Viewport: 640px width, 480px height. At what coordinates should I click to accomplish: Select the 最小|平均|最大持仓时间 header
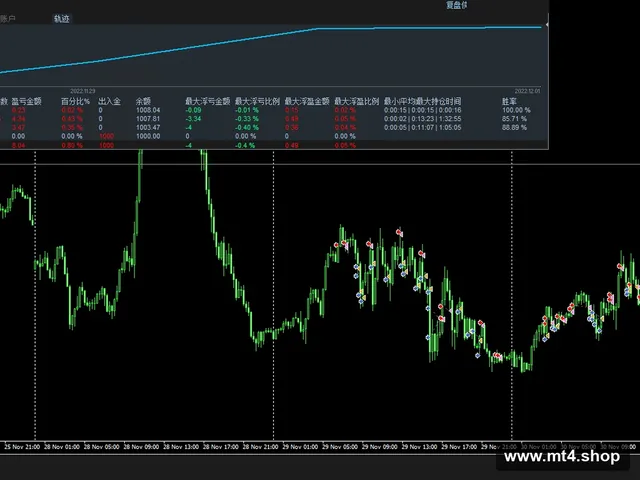[422, 101]
